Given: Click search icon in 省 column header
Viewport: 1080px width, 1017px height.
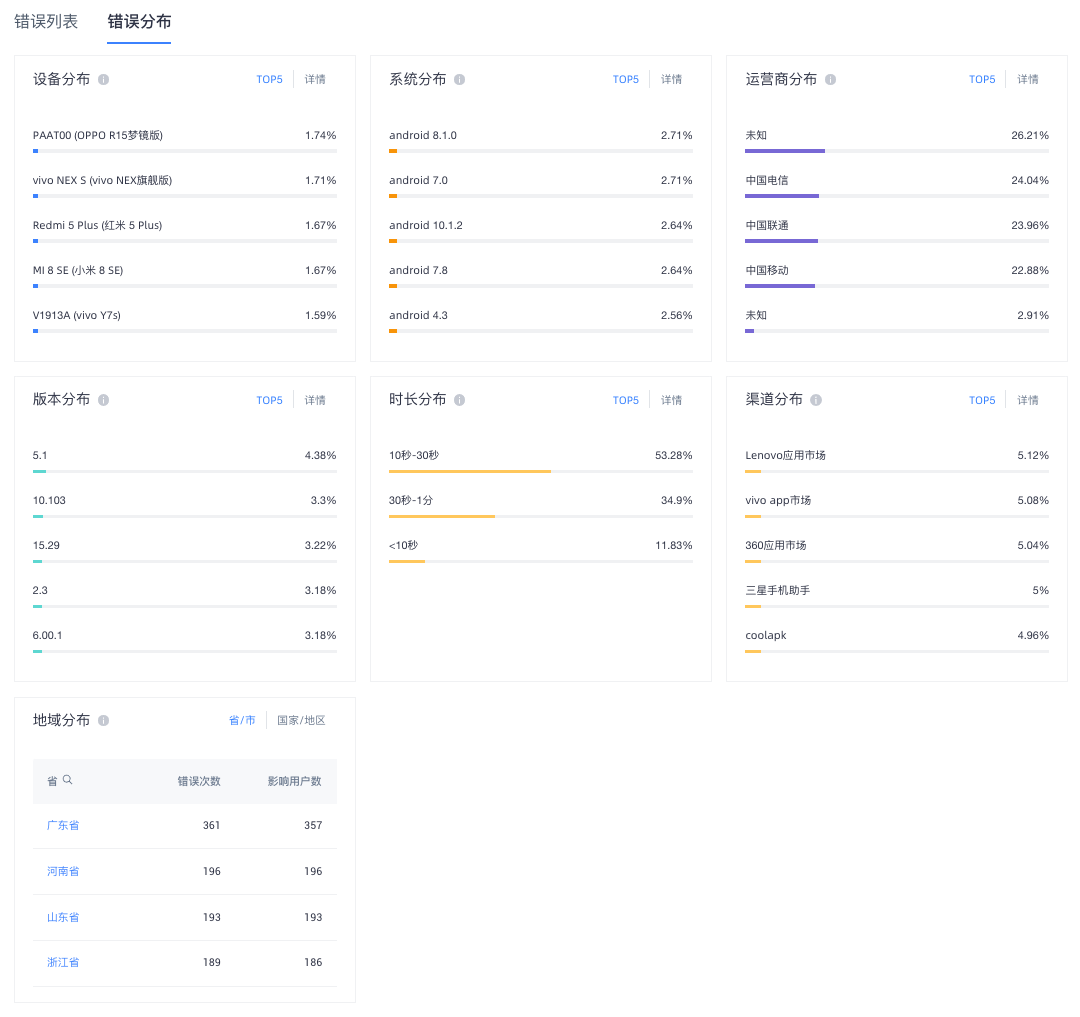Looking at the screenshot, I should 68,780.
